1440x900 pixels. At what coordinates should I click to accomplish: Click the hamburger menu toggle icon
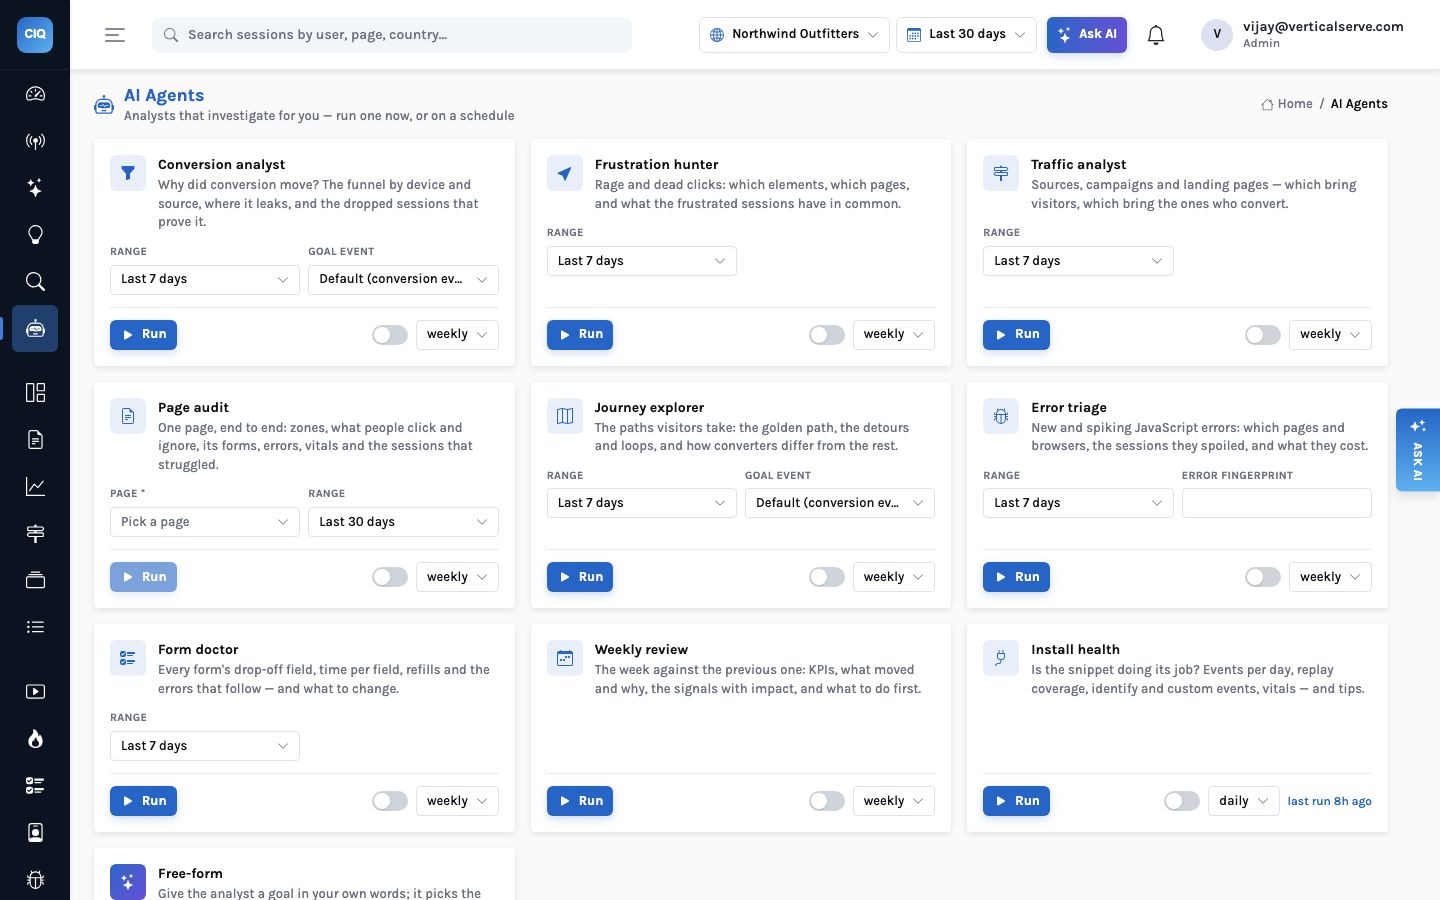(115, 35)
